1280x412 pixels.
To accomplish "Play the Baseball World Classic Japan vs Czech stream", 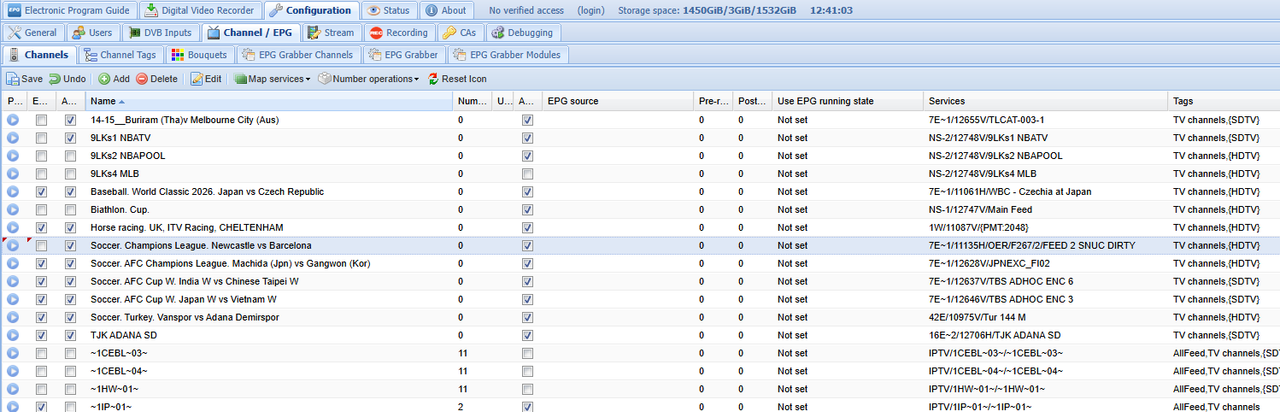I will pos(13,192).
